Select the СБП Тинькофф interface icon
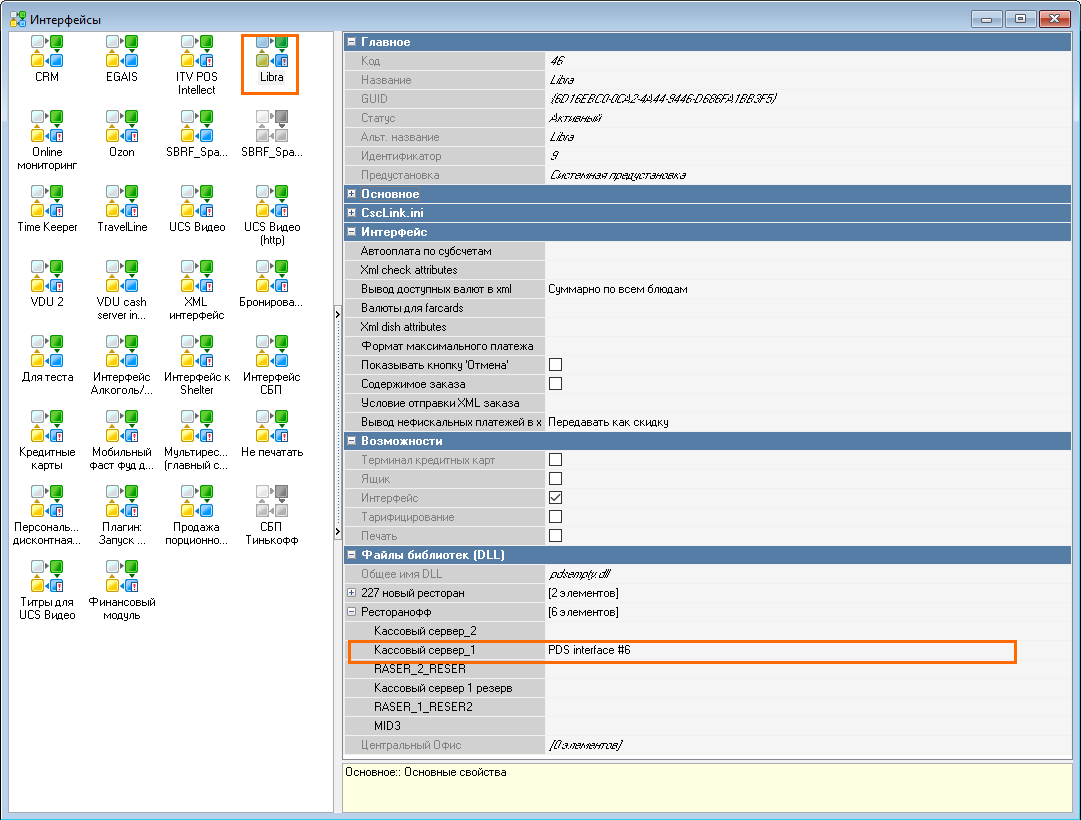 271,503
